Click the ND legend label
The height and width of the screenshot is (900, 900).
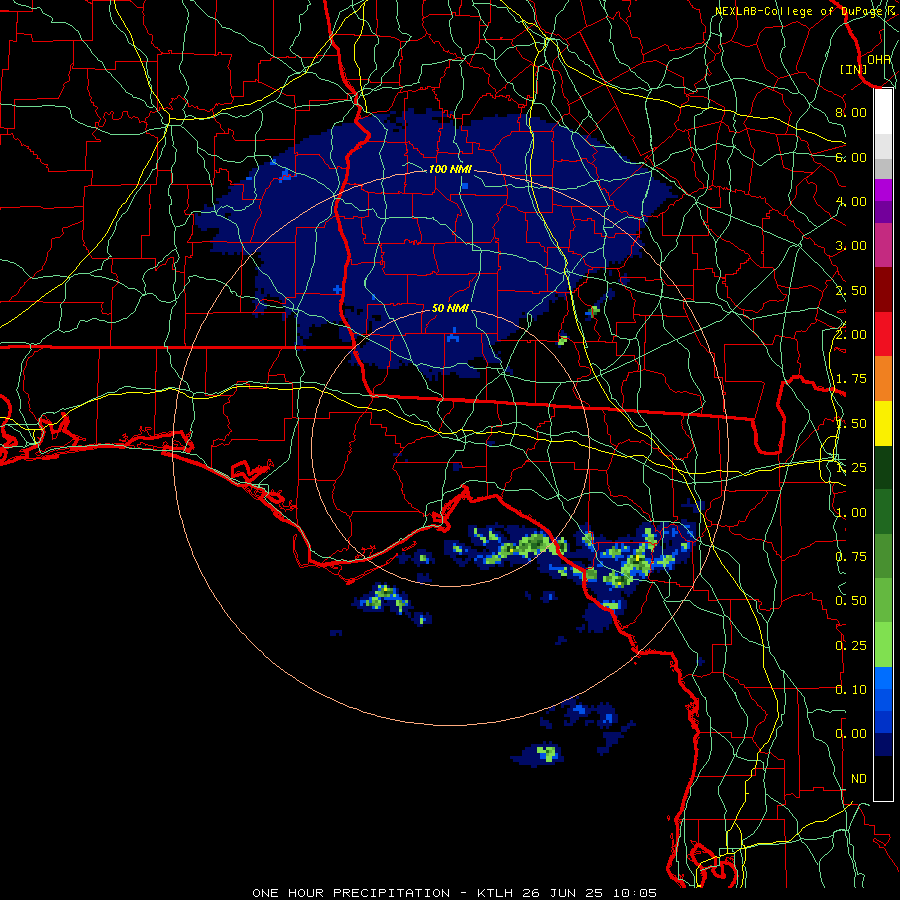[x=859, y=779]
